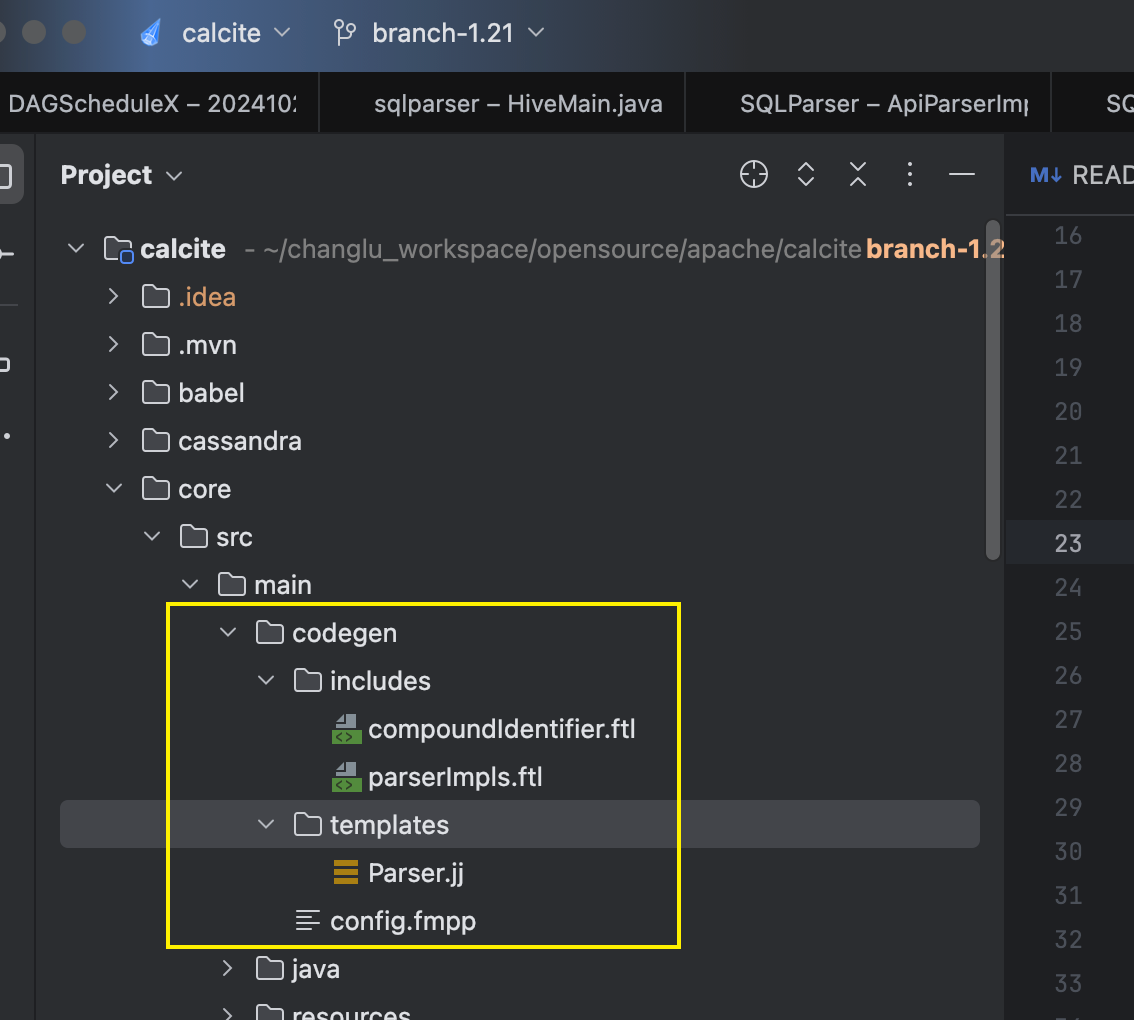
Task: Select the calcite root module icon
Action: click(x=118, y=250)
